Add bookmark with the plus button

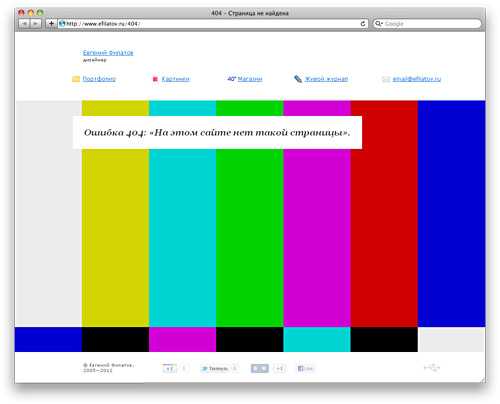[x=51, y=24]
